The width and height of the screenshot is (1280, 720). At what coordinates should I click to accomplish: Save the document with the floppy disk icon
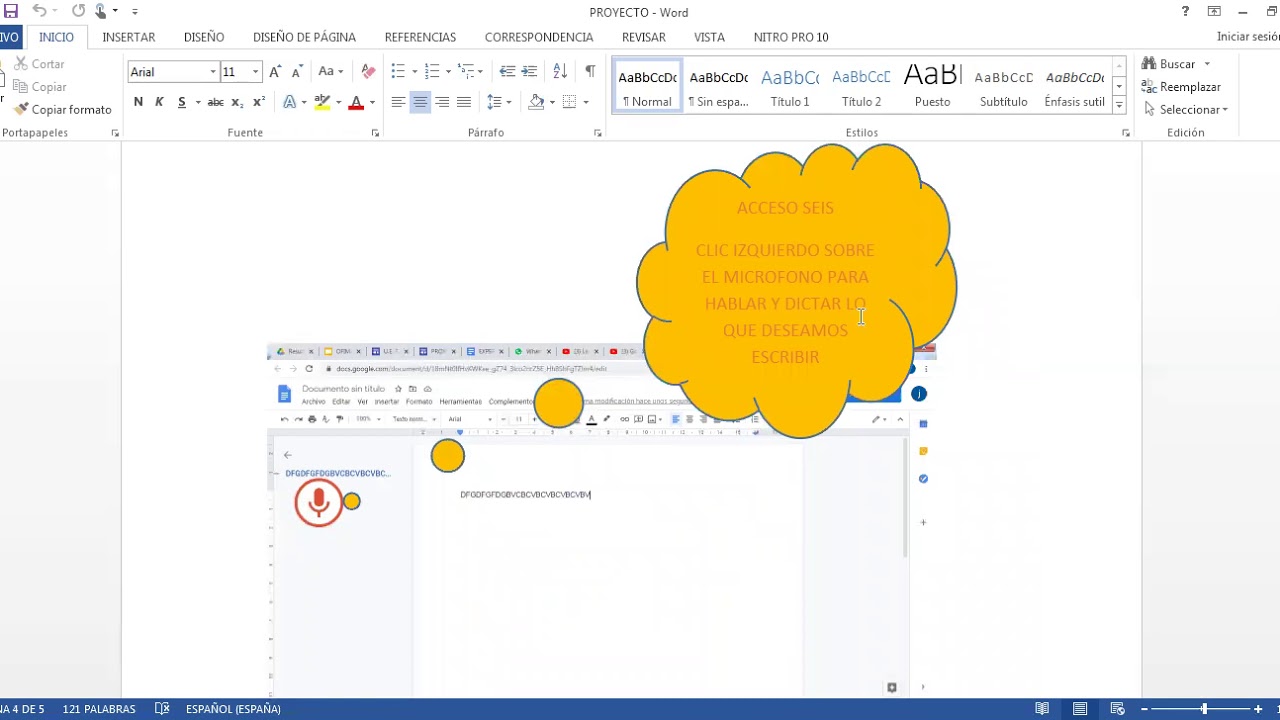pos(11,11)
